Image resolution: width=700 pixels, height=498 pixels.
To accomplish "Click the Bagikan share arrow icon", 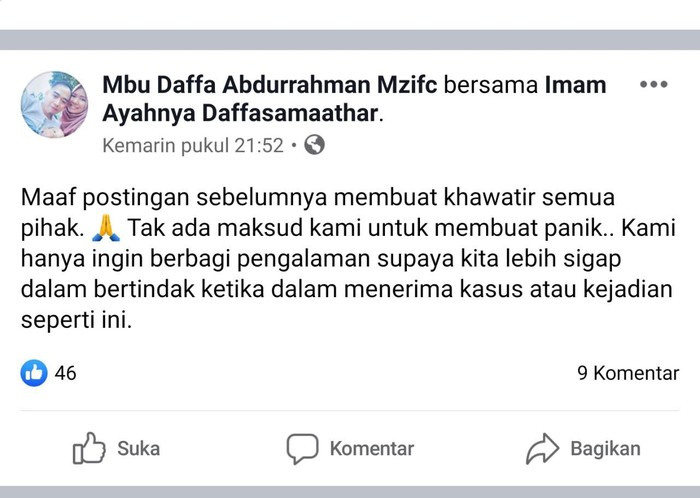I will (x=542, y=448).
